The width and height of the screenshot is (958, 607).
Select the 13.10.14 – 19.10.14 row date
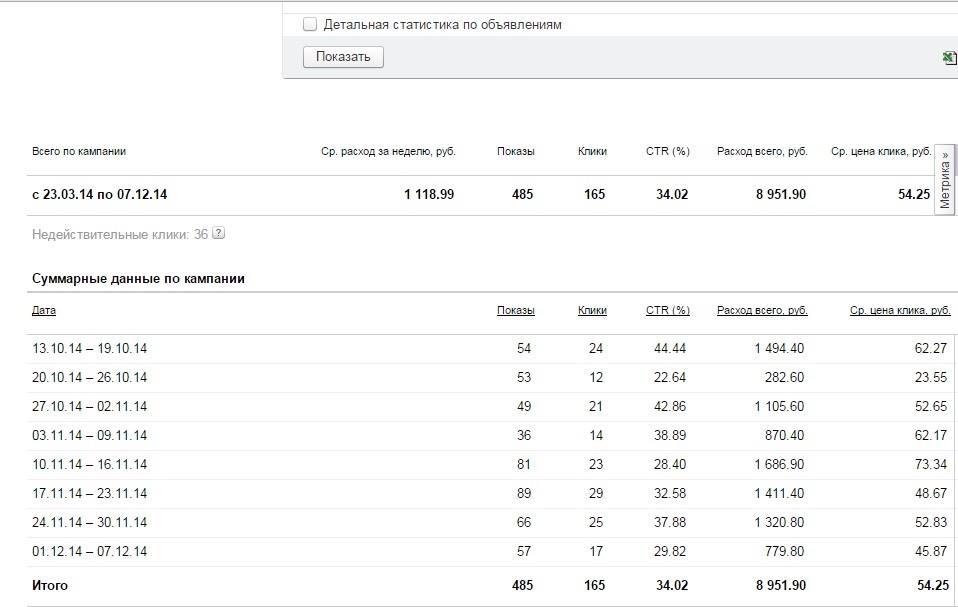click(x=90, y=348)
